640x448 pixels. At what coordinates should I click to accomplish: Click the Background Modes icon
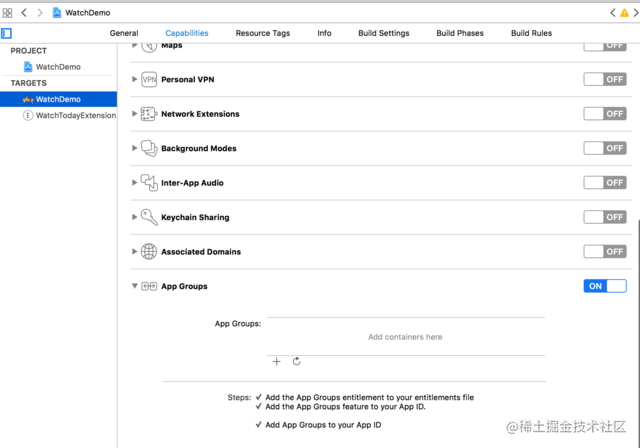click(x=149, y=149)
